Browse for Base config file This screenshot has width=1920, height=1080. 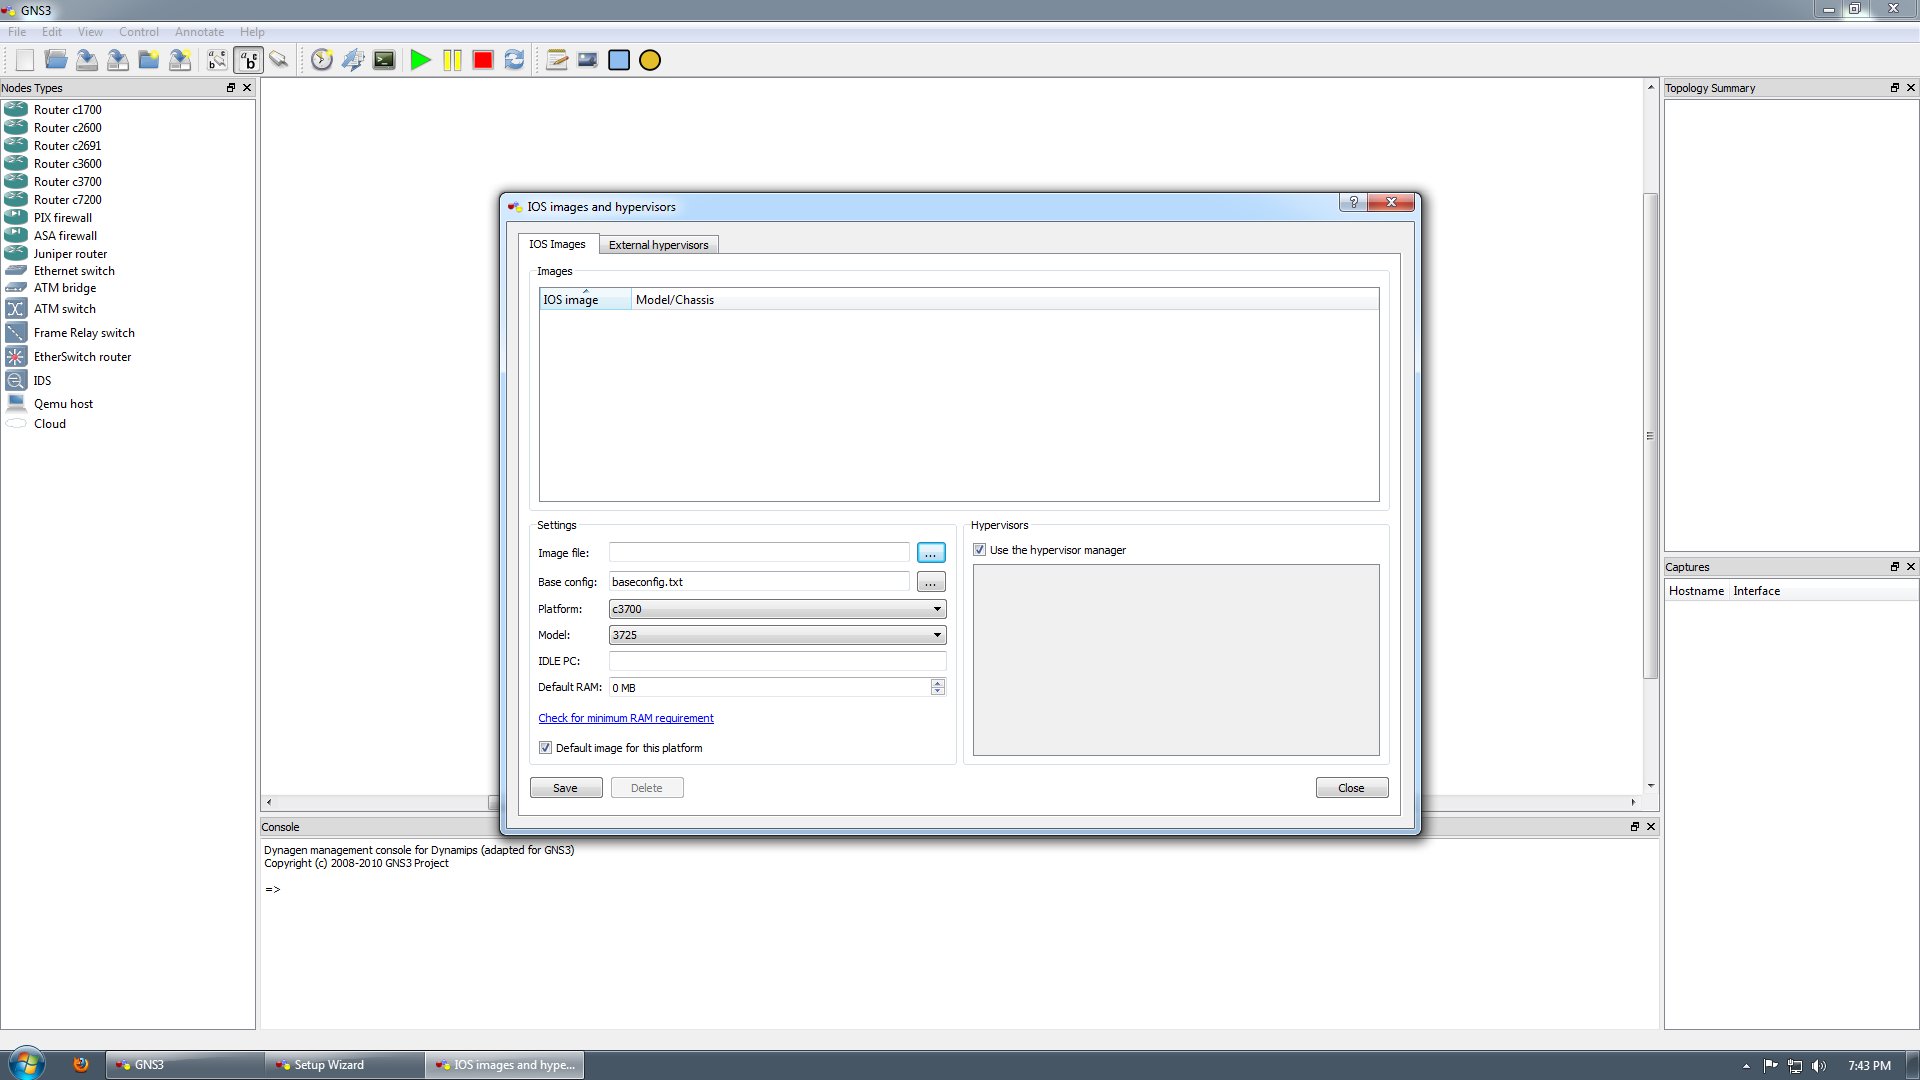[931, 582]
